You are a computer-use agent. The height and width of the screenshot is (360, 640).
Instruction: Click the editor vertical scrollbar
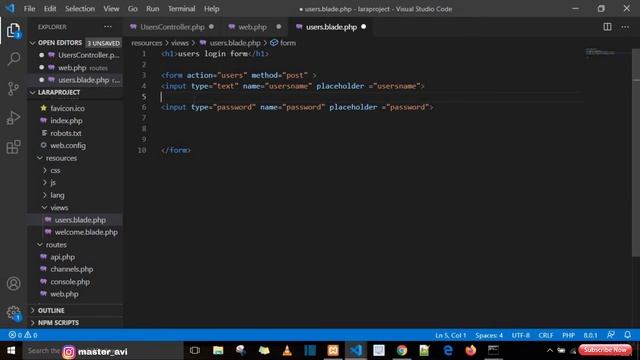(636, 153)
